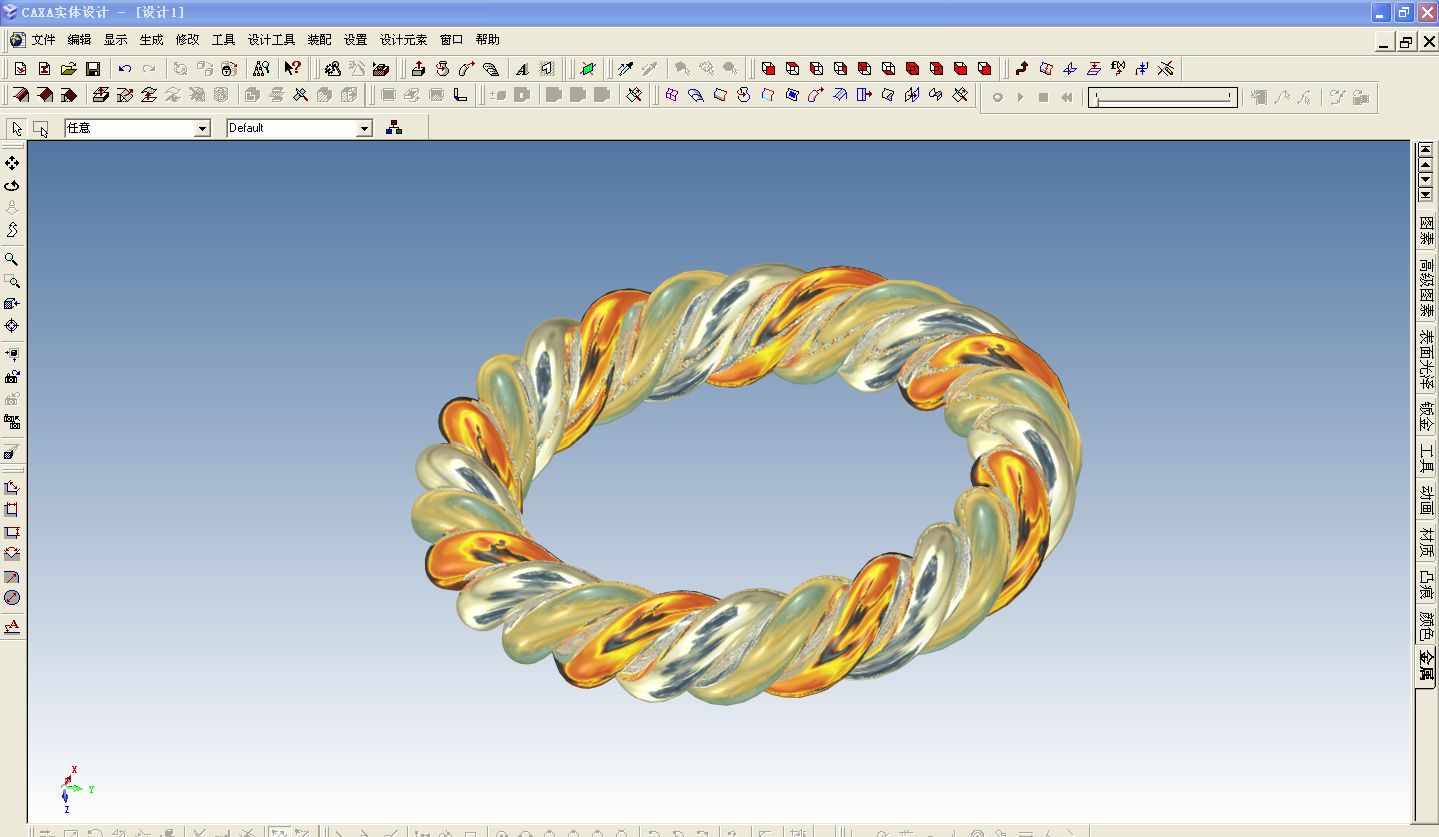Click the context help arrow with question mark

click(x=292, y=69)
